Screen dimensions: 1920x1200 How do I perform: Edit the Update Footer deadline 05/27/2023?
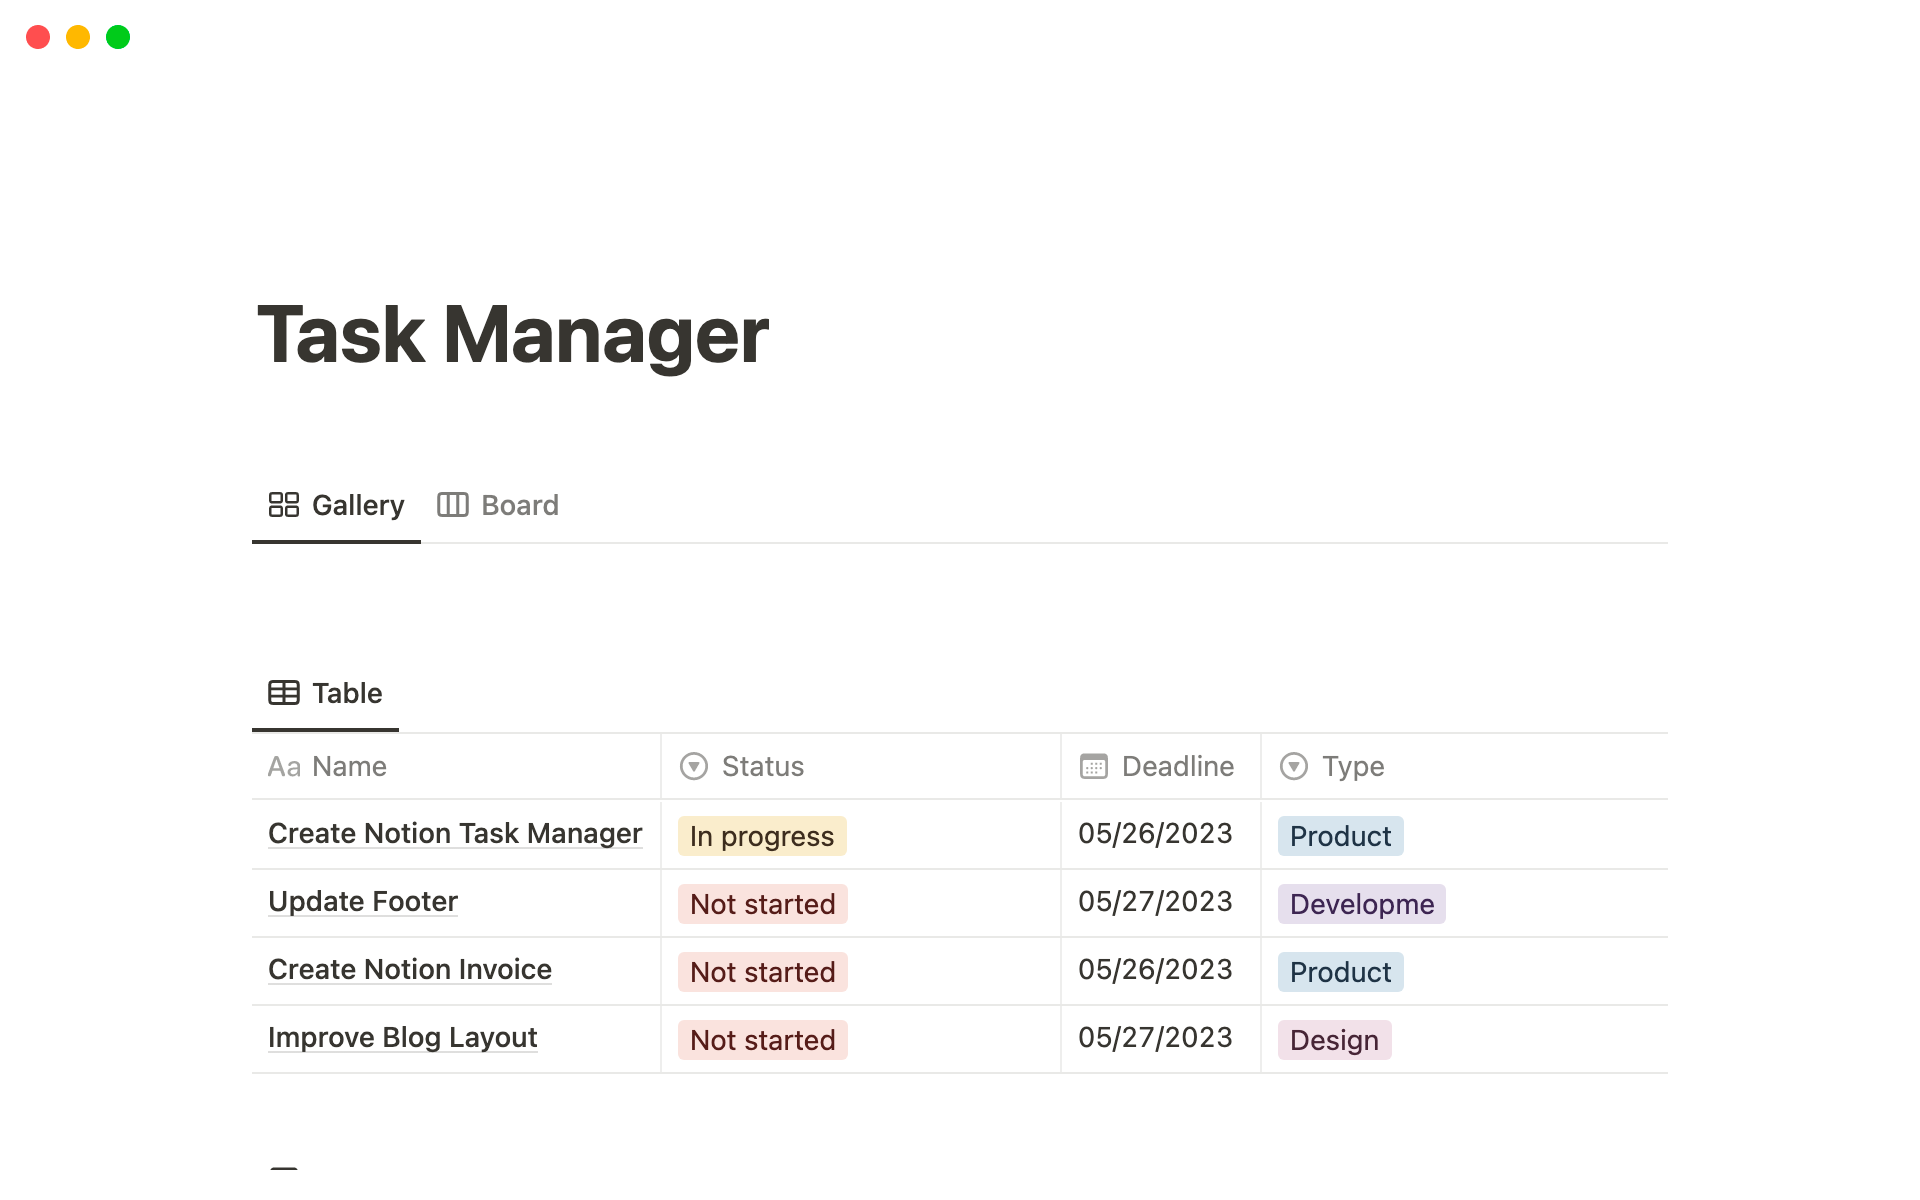pos(1155,902)
